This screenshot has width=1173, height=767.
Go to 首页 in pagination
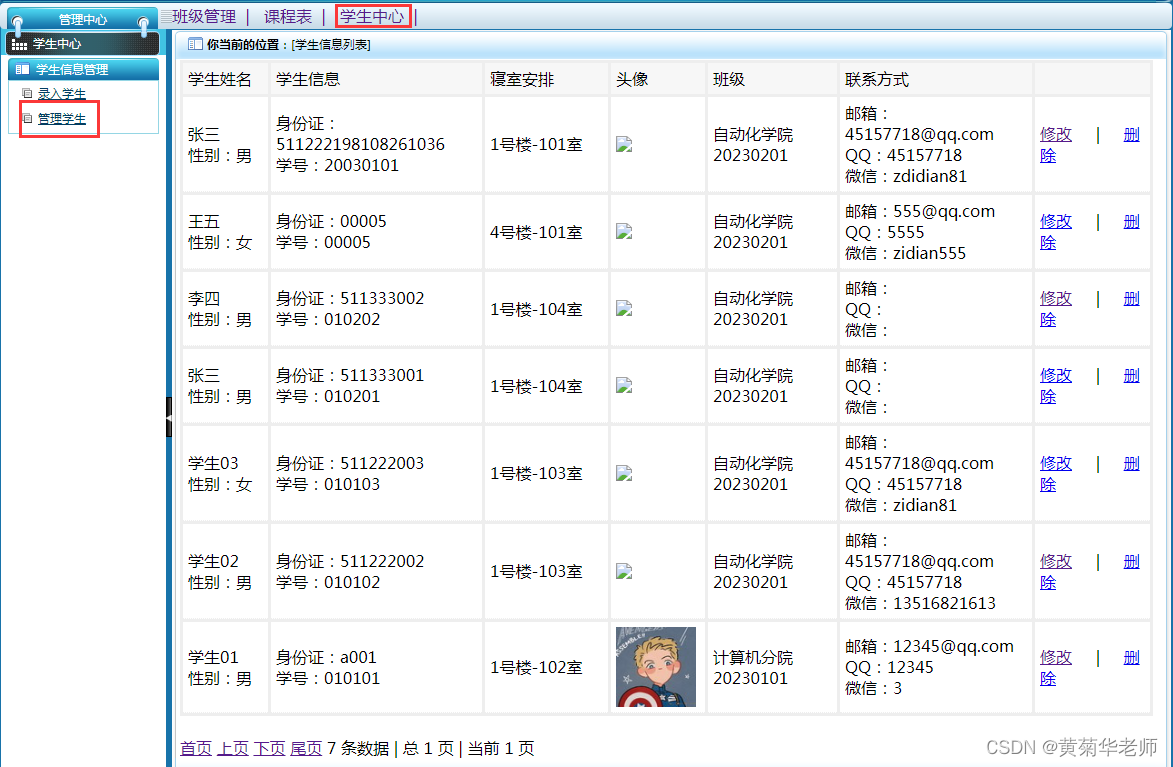(x=196, y=748)
